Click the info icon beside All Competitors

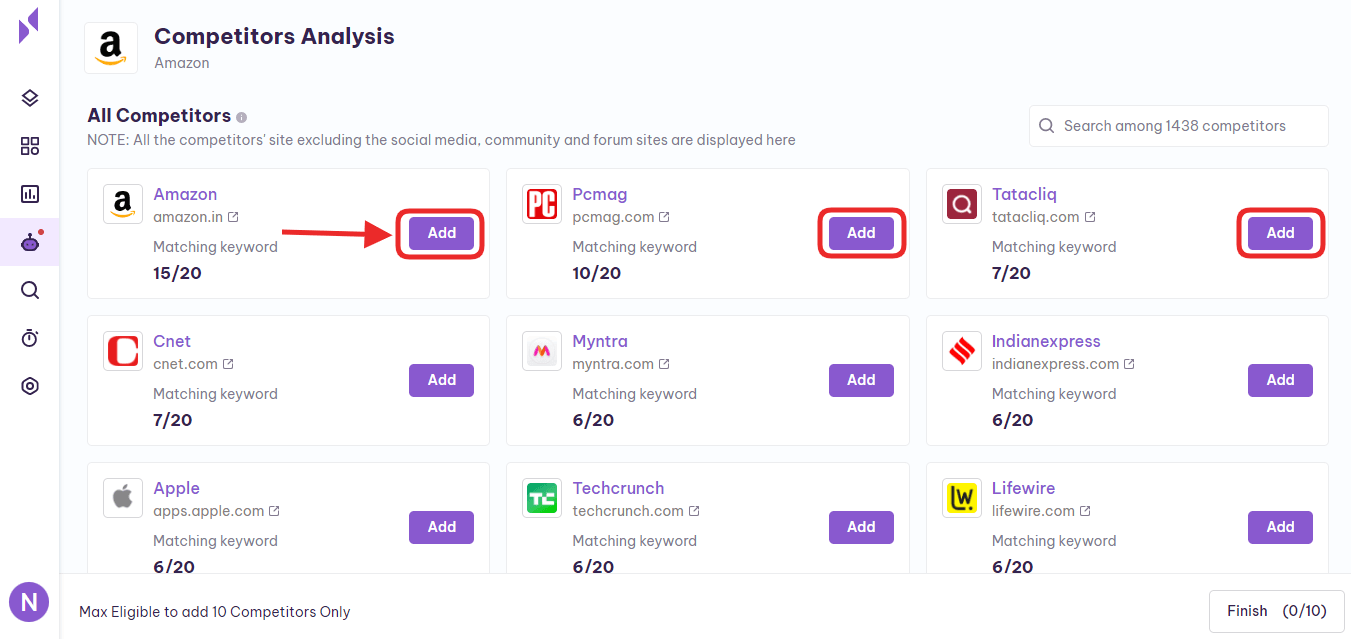point(242,117)
